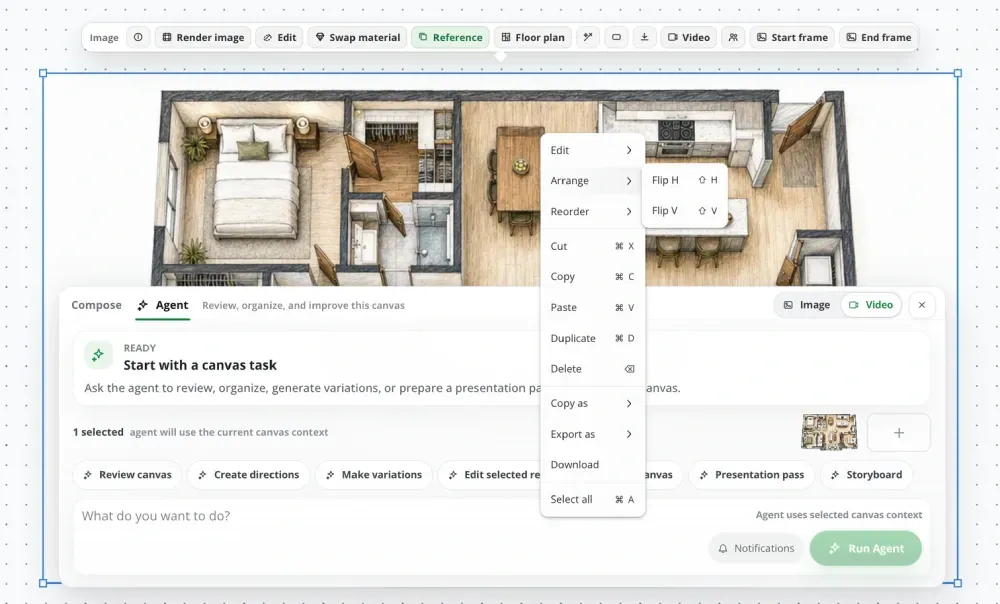Click the Make variations suggestion chip
1000x604 pixels.
click(374, 475)
